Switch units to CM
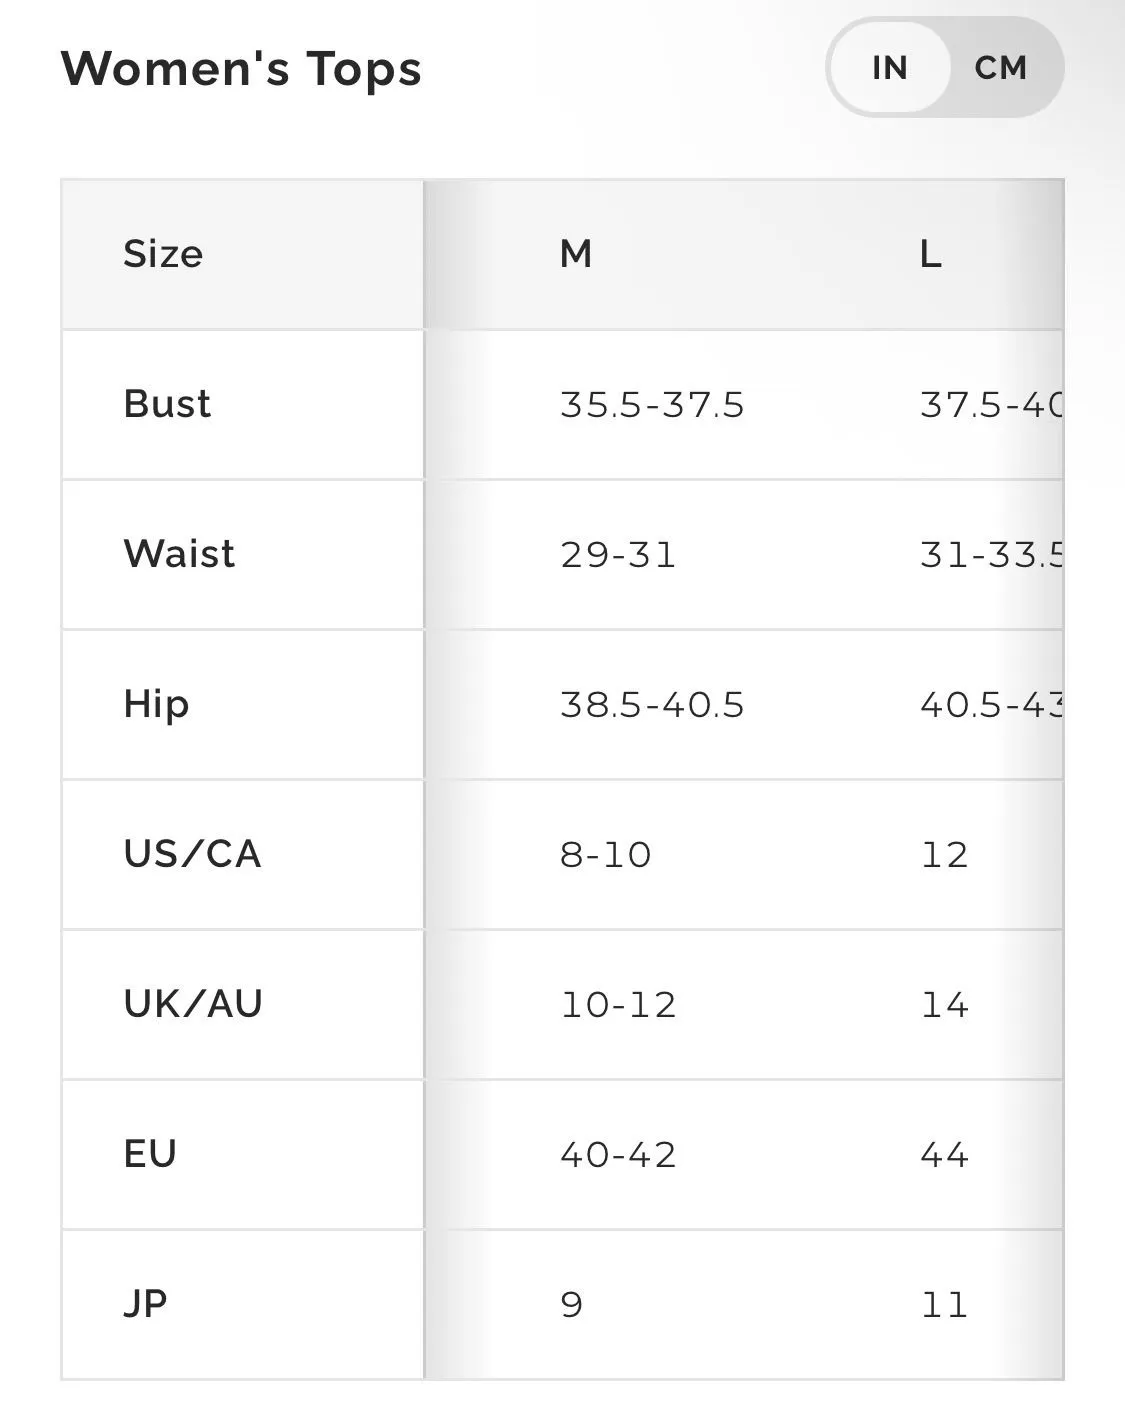The image size is (1125, 1422). 1001,68
